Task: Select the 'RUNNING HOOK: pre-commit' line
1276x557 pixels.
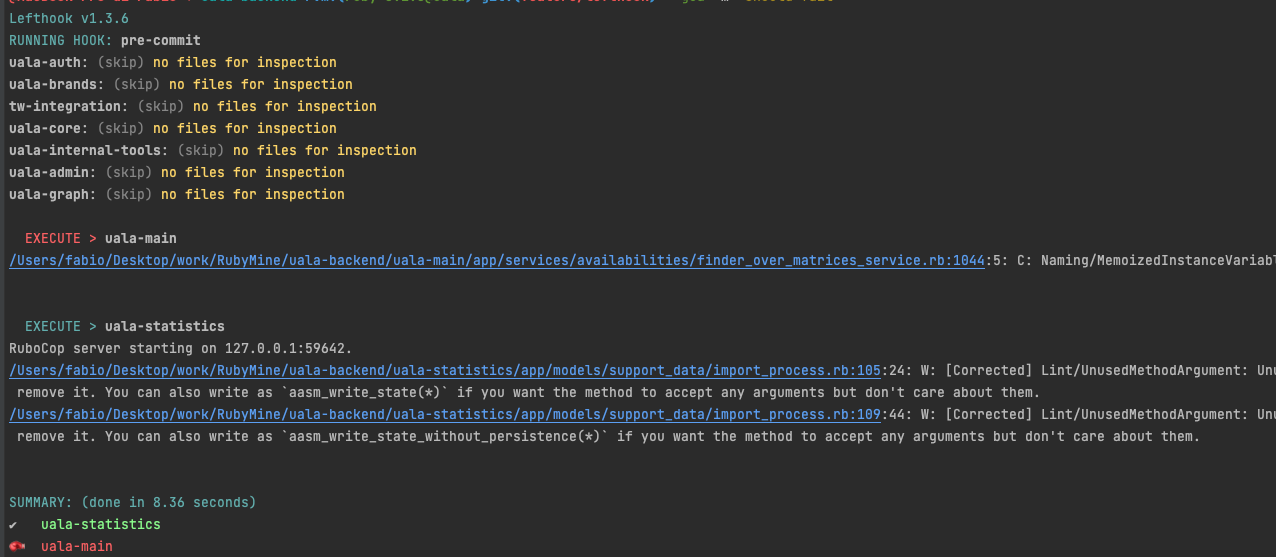Action: (105, 40)
